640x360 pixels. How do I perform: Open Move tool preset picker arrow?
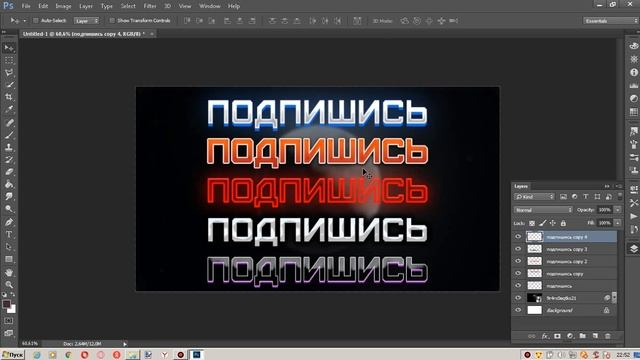tap(24, 20)
